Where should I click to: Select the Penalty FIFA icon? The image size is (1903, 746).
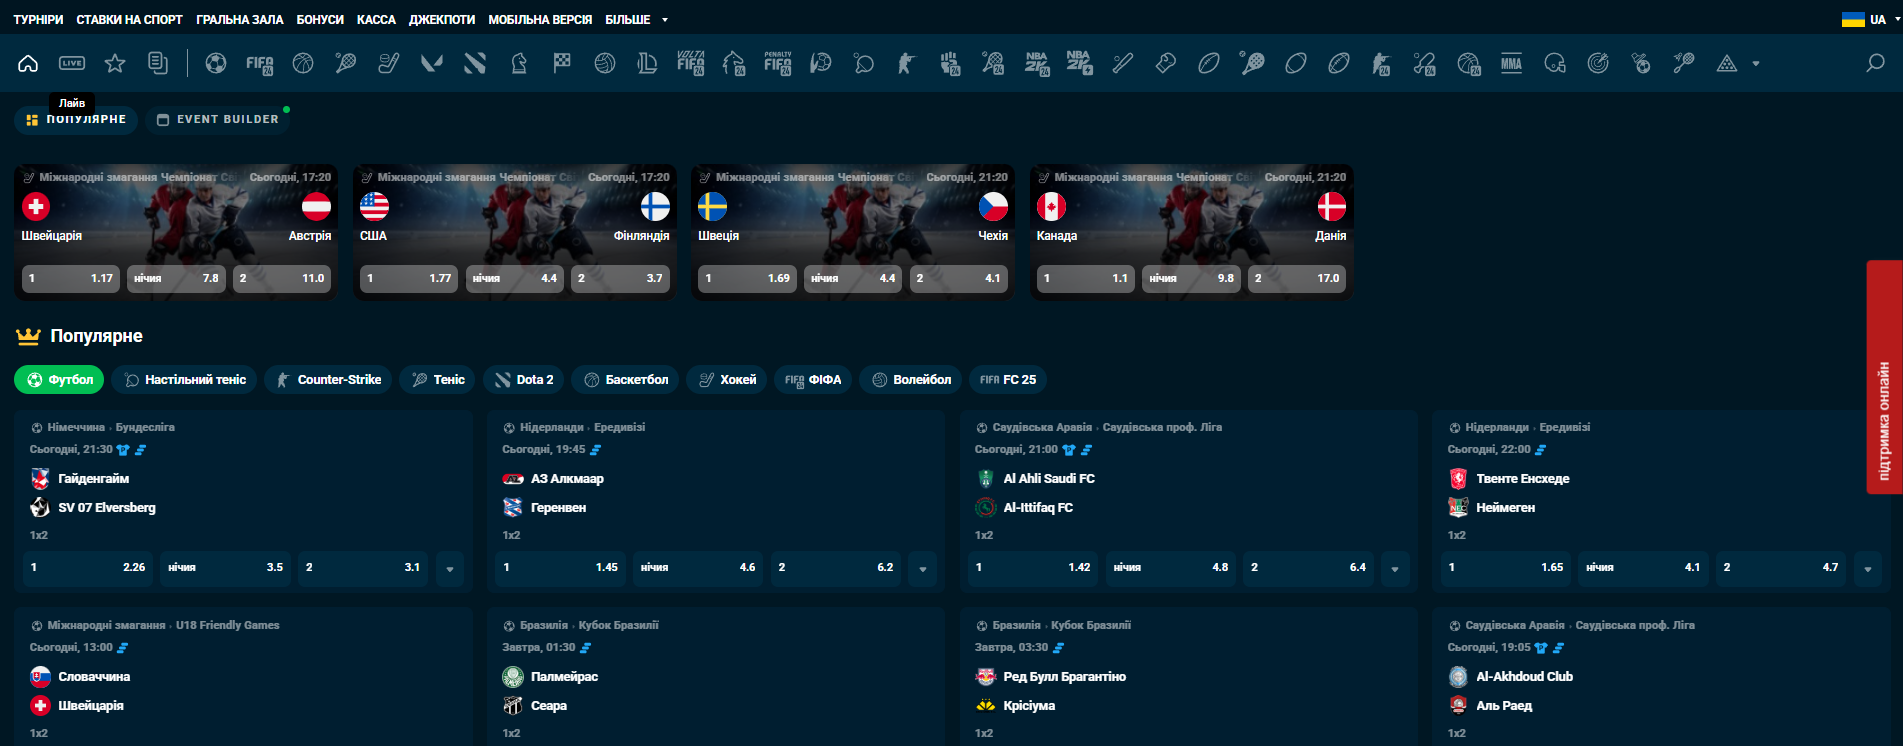pyautogui.click(x=778, y=64)
